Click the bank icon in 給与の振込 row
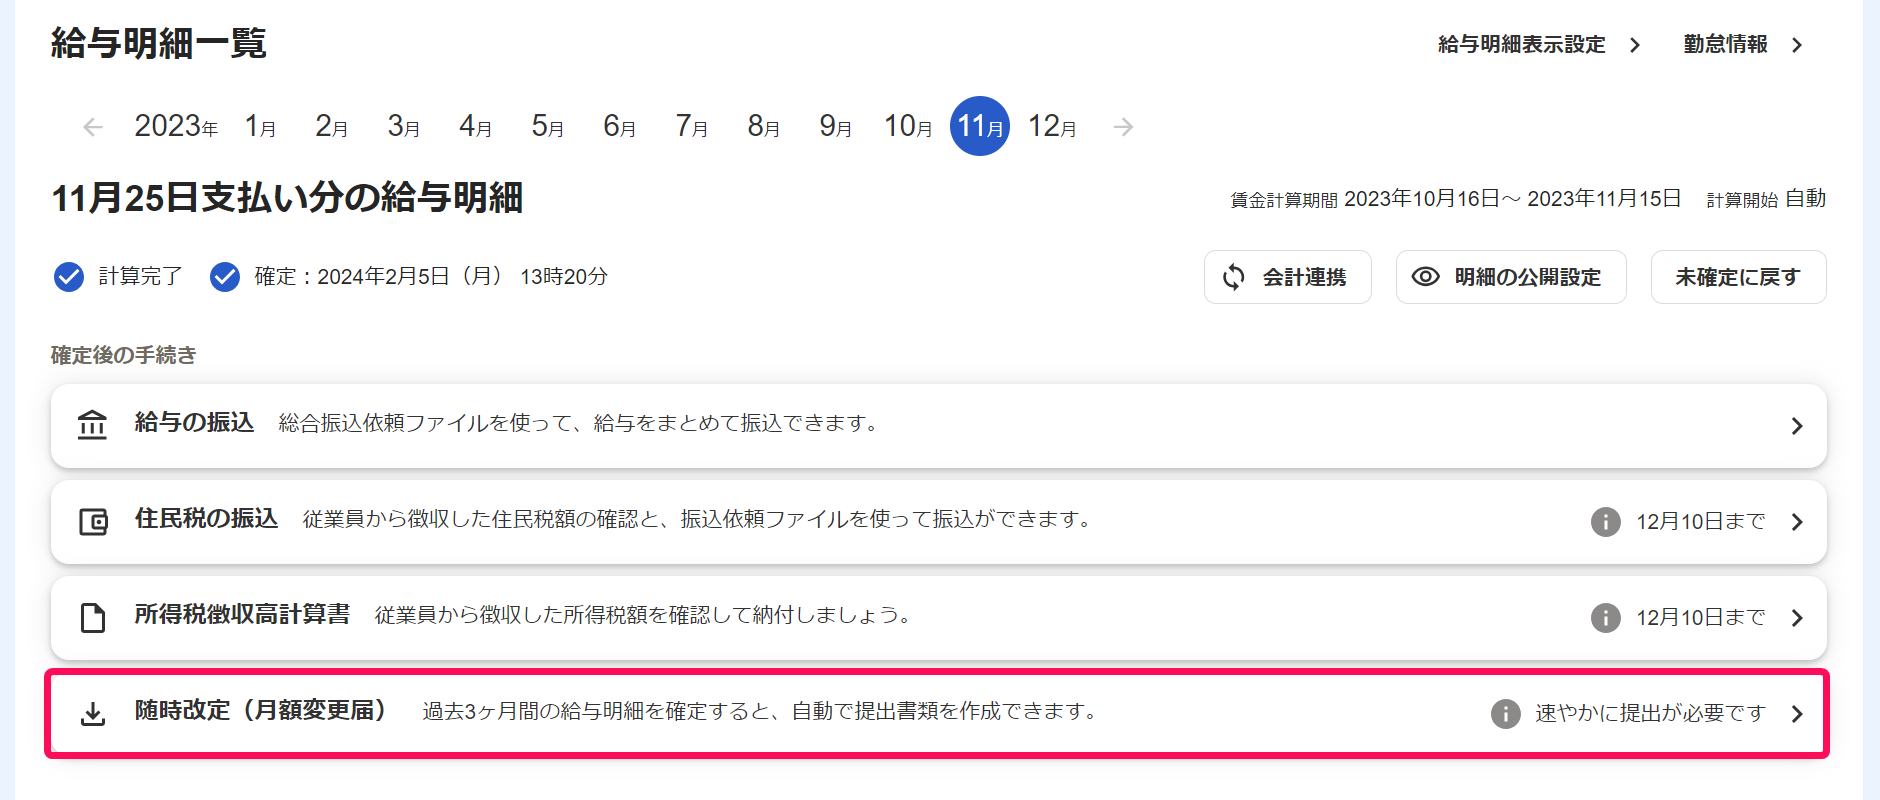This screenshot has height=800, width=1880. (x=92, y=425)
